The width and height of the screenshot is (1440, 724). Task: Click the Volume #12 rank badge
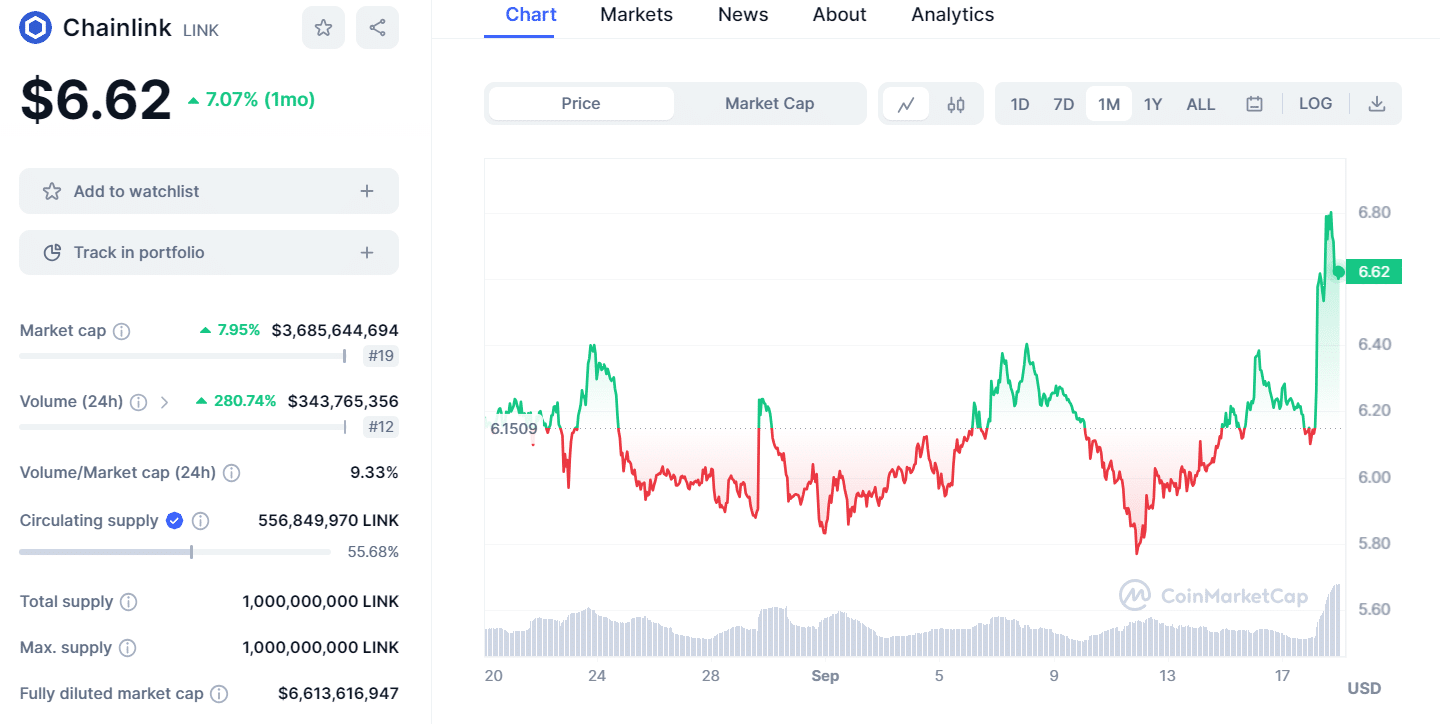tap(380, 427)
